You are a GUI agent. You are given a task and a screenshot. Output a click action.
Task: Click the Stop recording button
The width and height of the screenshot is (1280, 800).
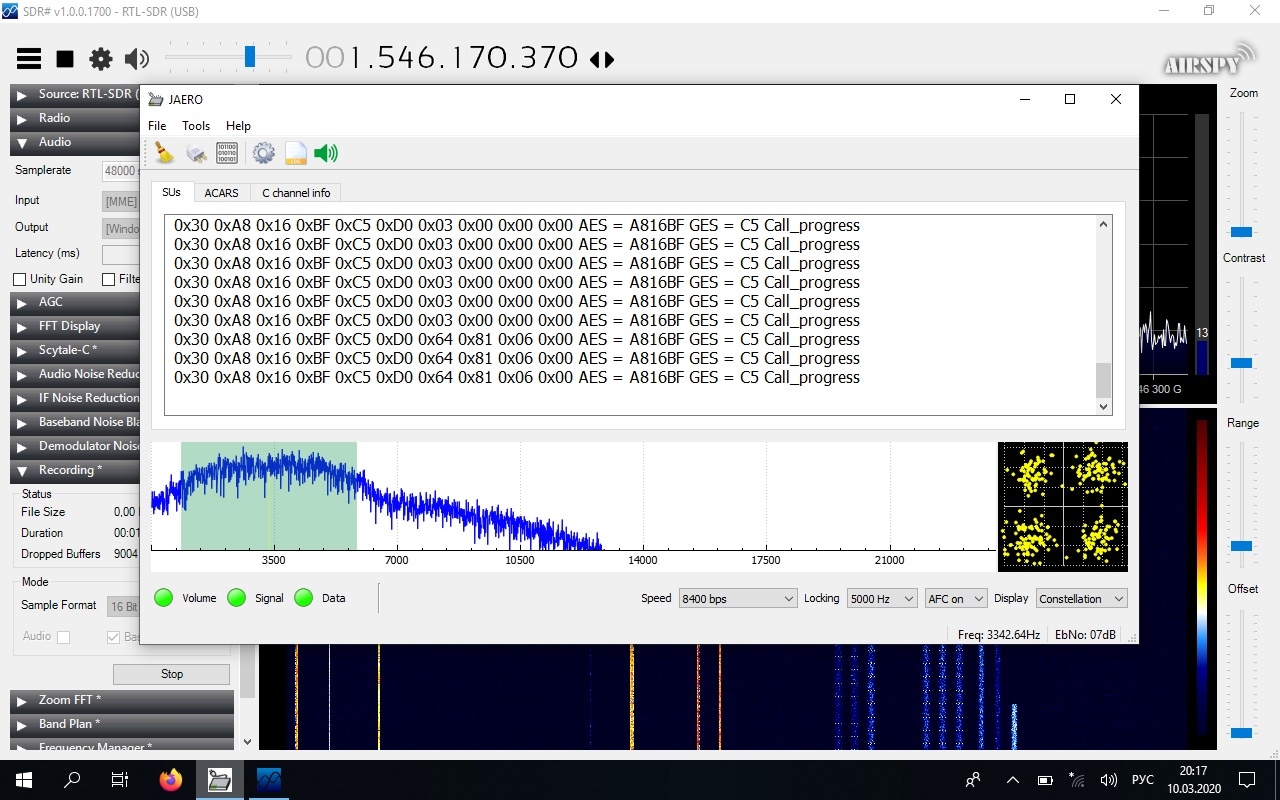coord(171,674)
